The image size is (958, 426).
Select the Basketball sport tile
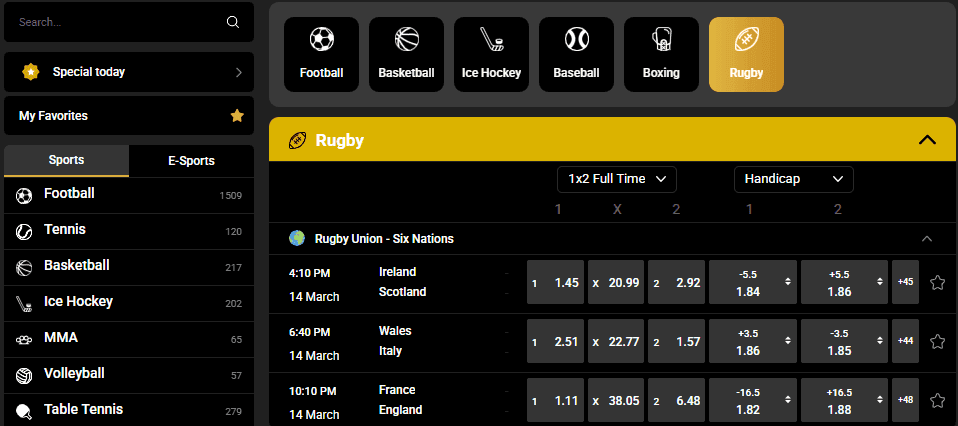(406, 54)
